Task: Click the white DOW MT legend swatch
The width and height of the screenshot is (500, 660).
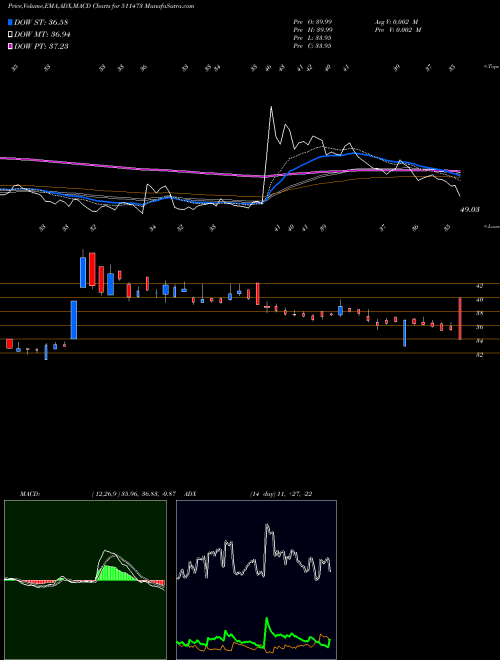Action: (11, 35)
